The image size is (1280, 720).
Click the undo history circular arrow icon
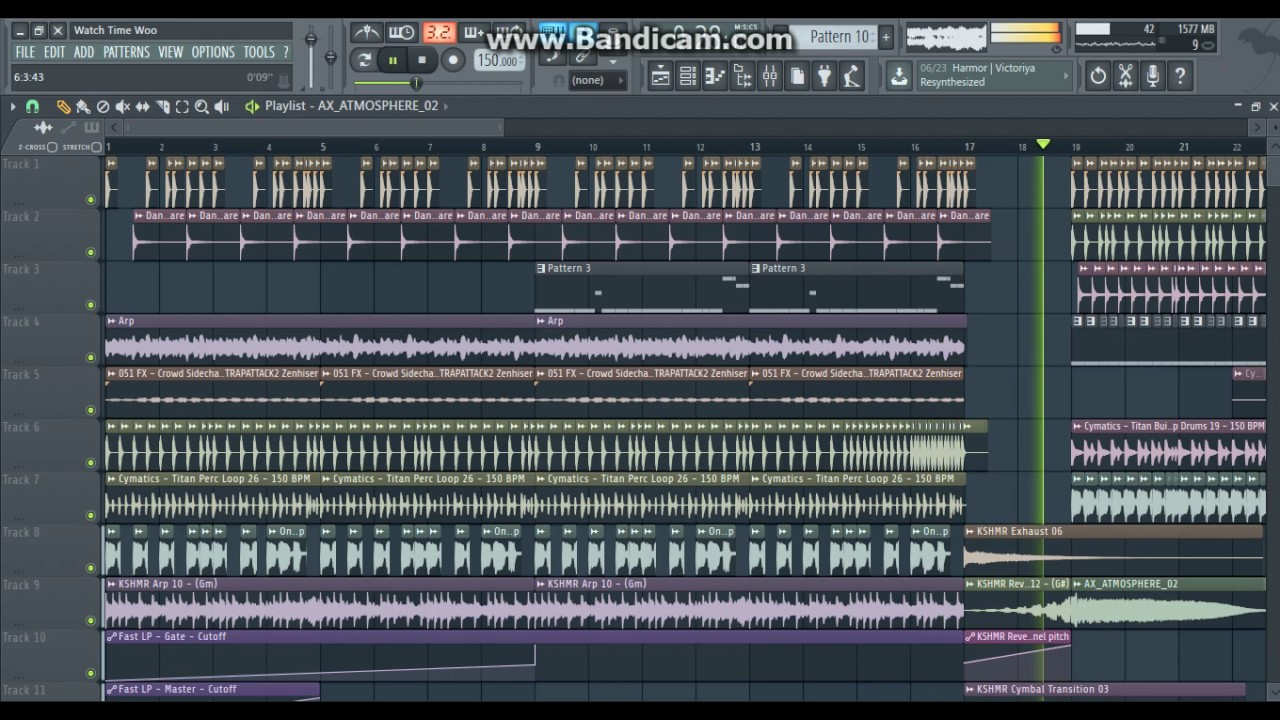click(1098, 75)
